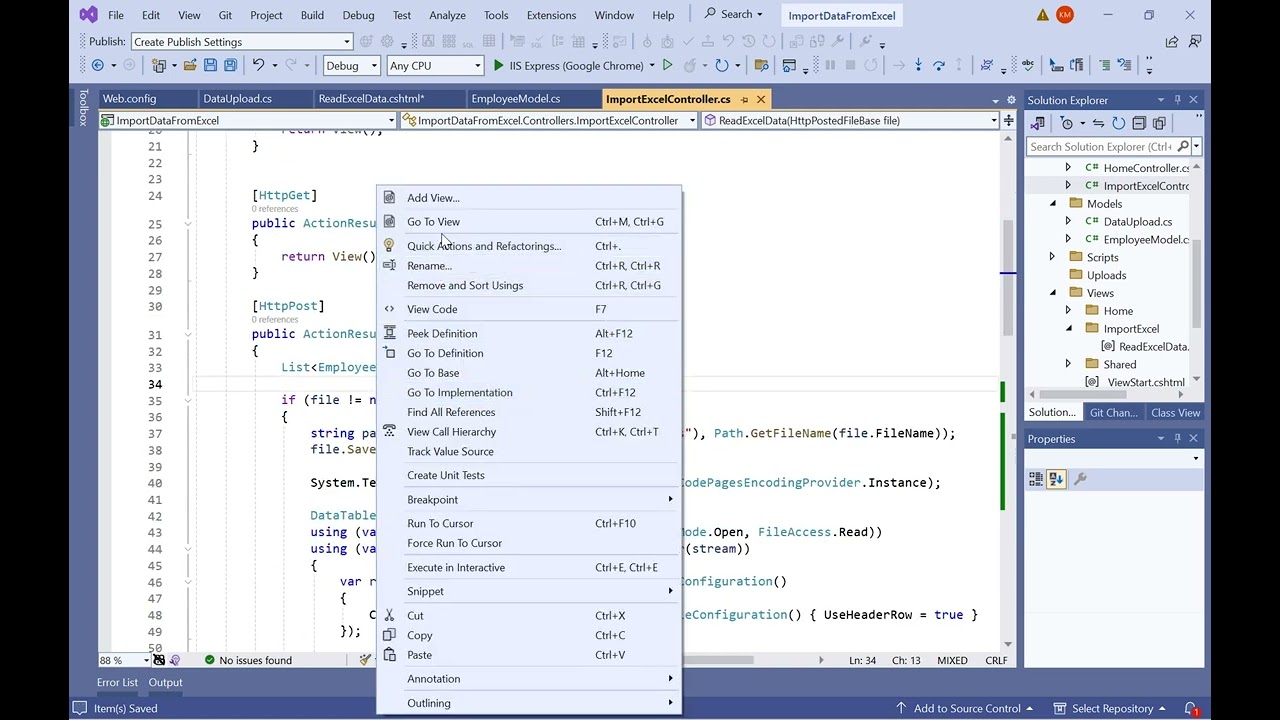
Task: Switch to the EmployeeModel.cs tab
Action: pos(515,99)
